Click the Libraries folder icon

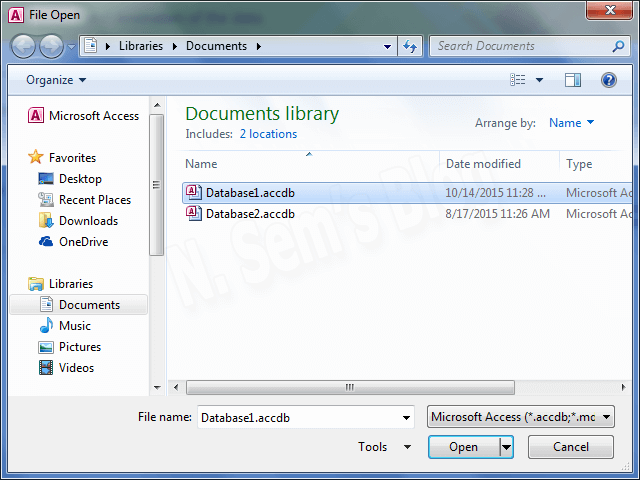[x=36, y=284]
